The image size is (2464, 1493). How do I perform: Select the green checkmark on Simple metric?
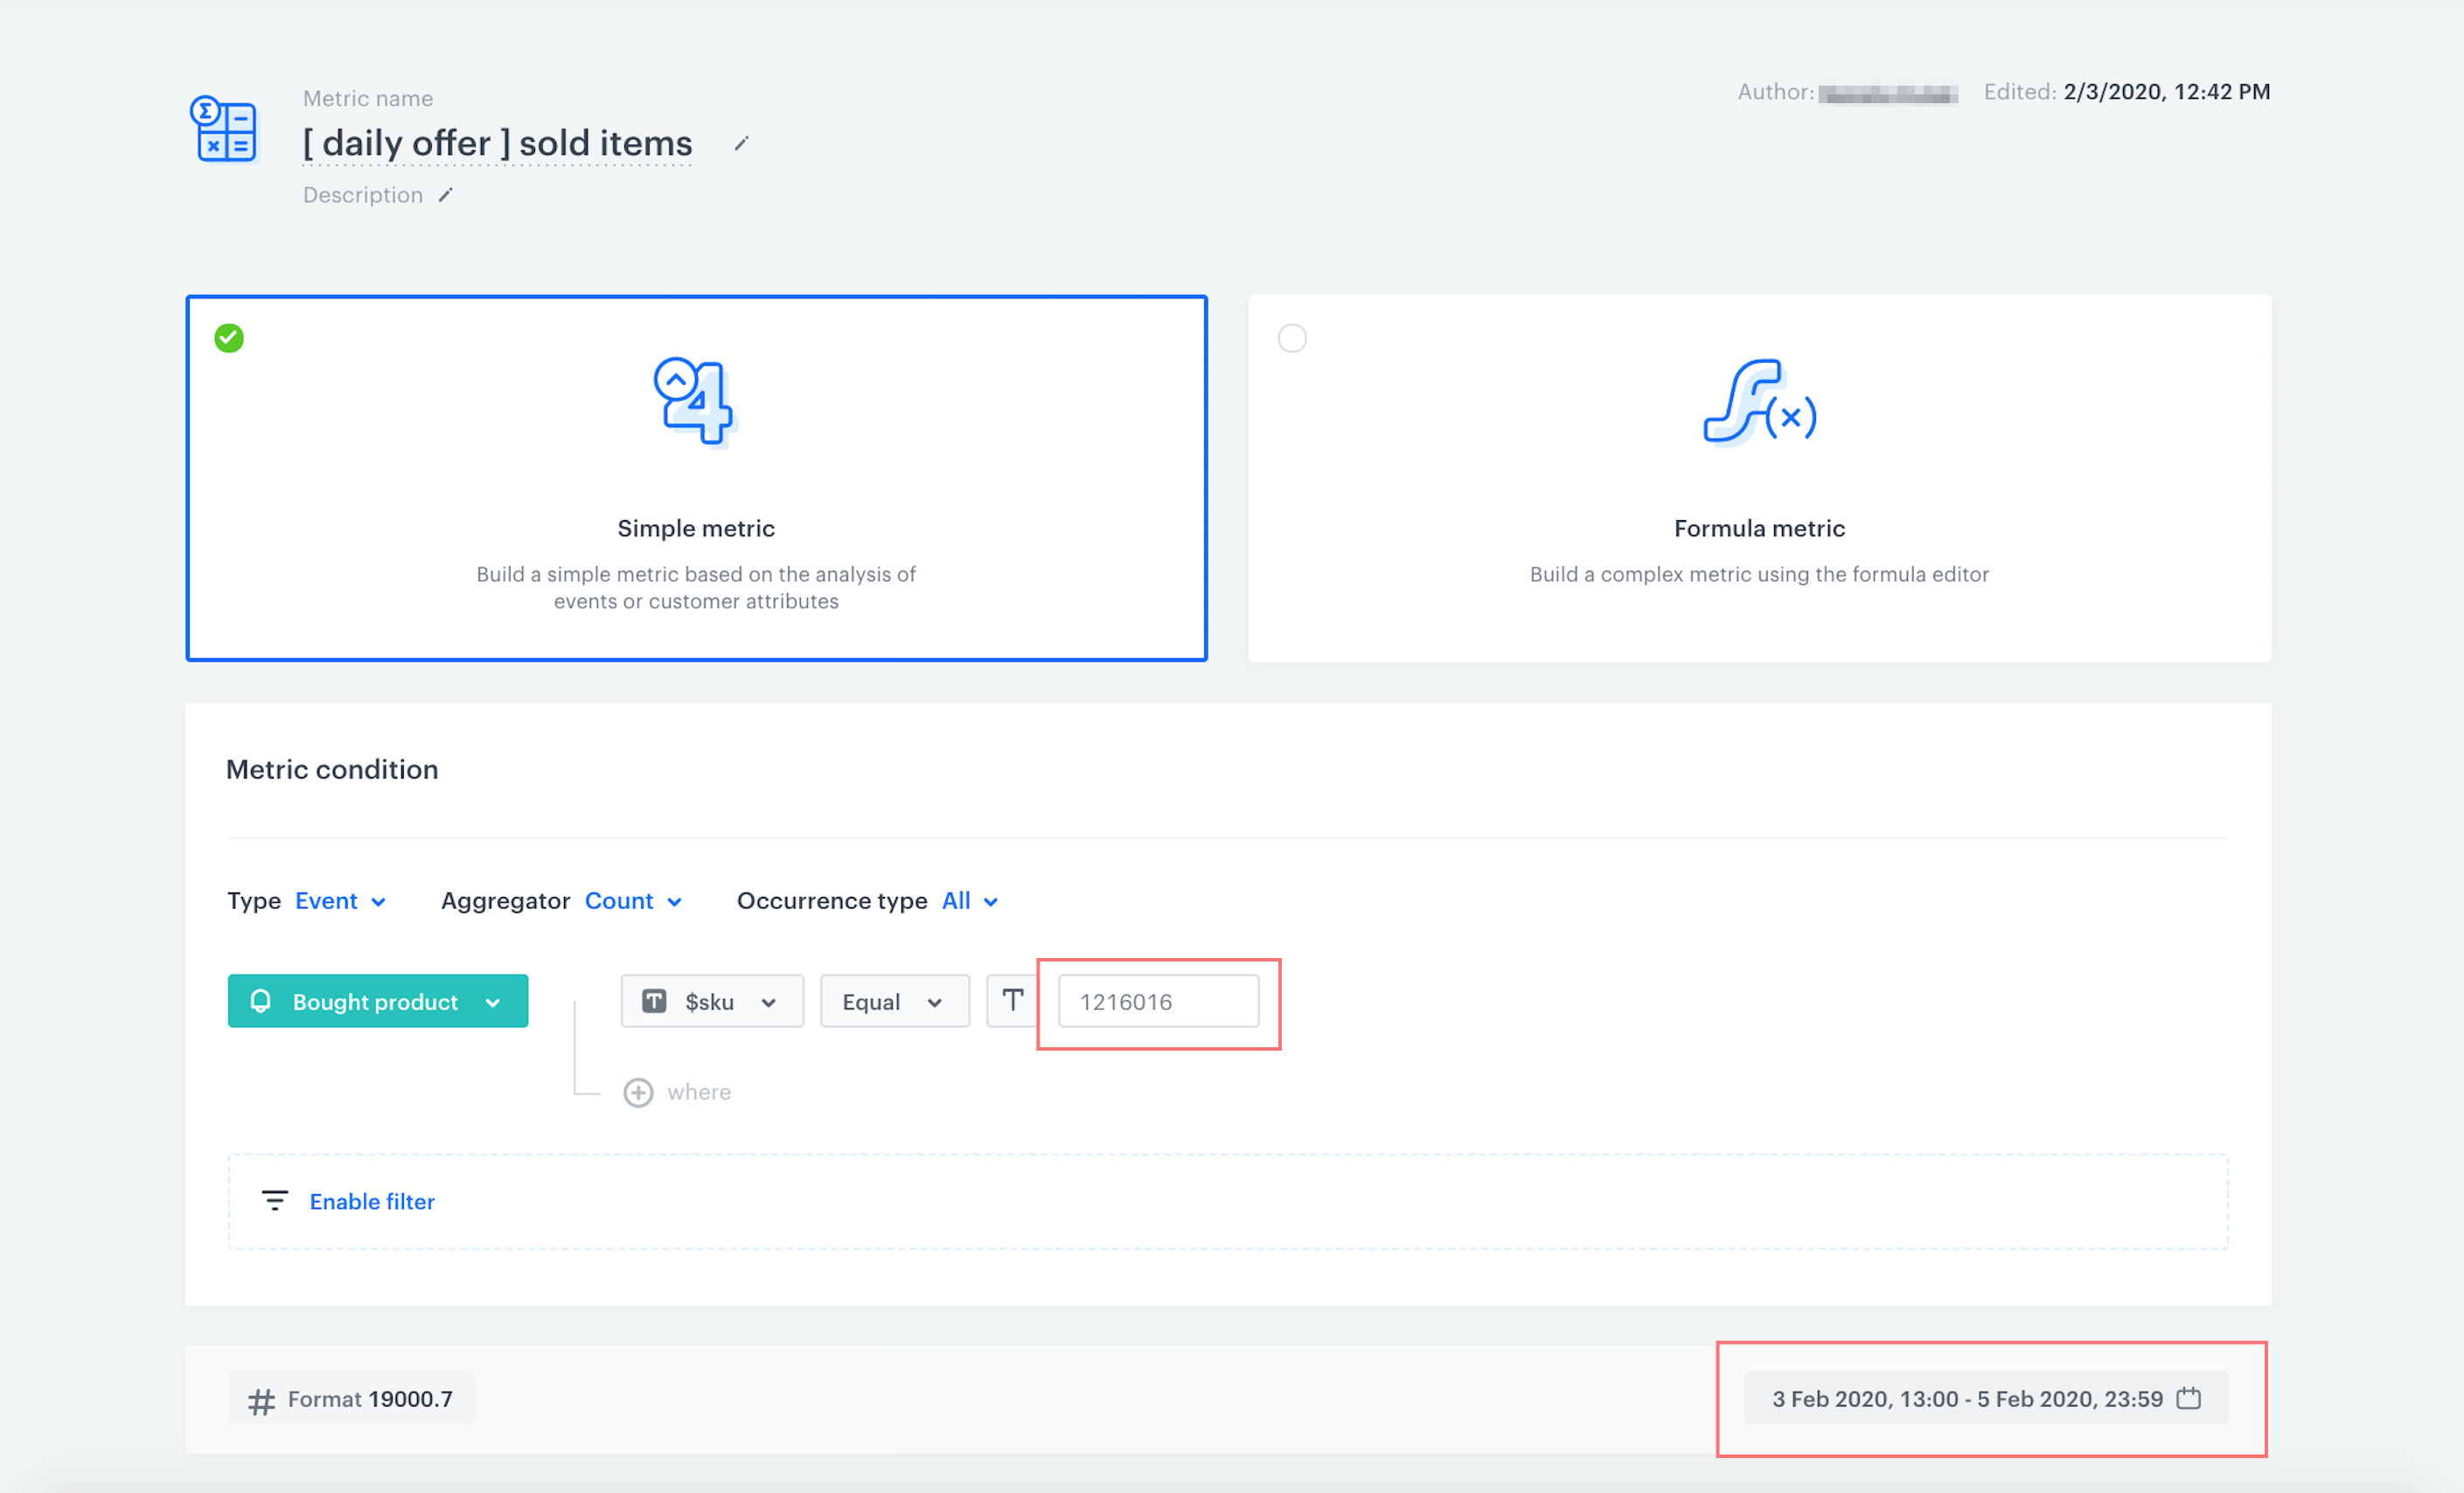(229, 337)
